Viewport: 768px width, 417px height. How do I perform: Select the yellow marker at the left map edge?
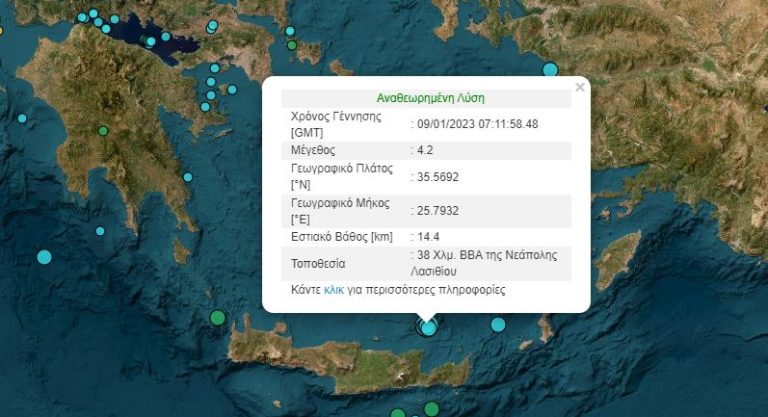[1, 30]
